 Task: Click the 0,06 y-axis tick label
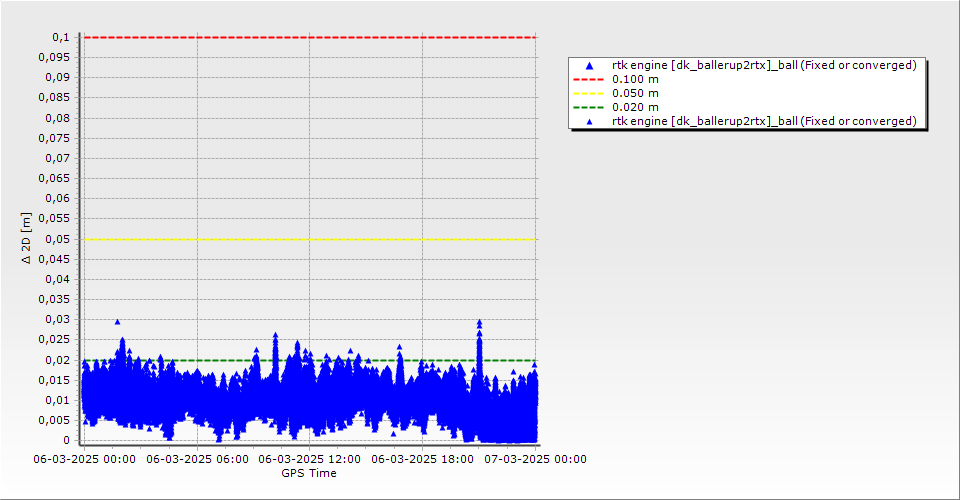(x=58, y=198)
